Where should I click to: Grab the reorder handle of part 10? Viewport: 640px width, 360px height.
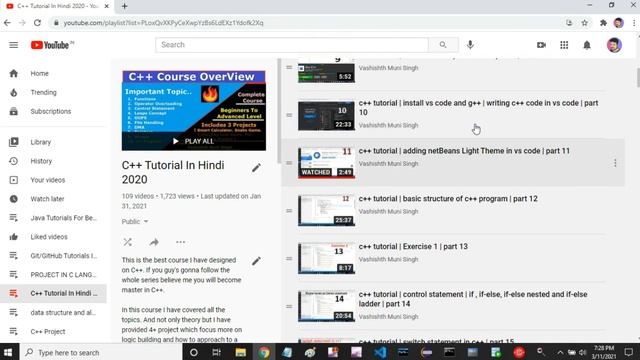289,115
